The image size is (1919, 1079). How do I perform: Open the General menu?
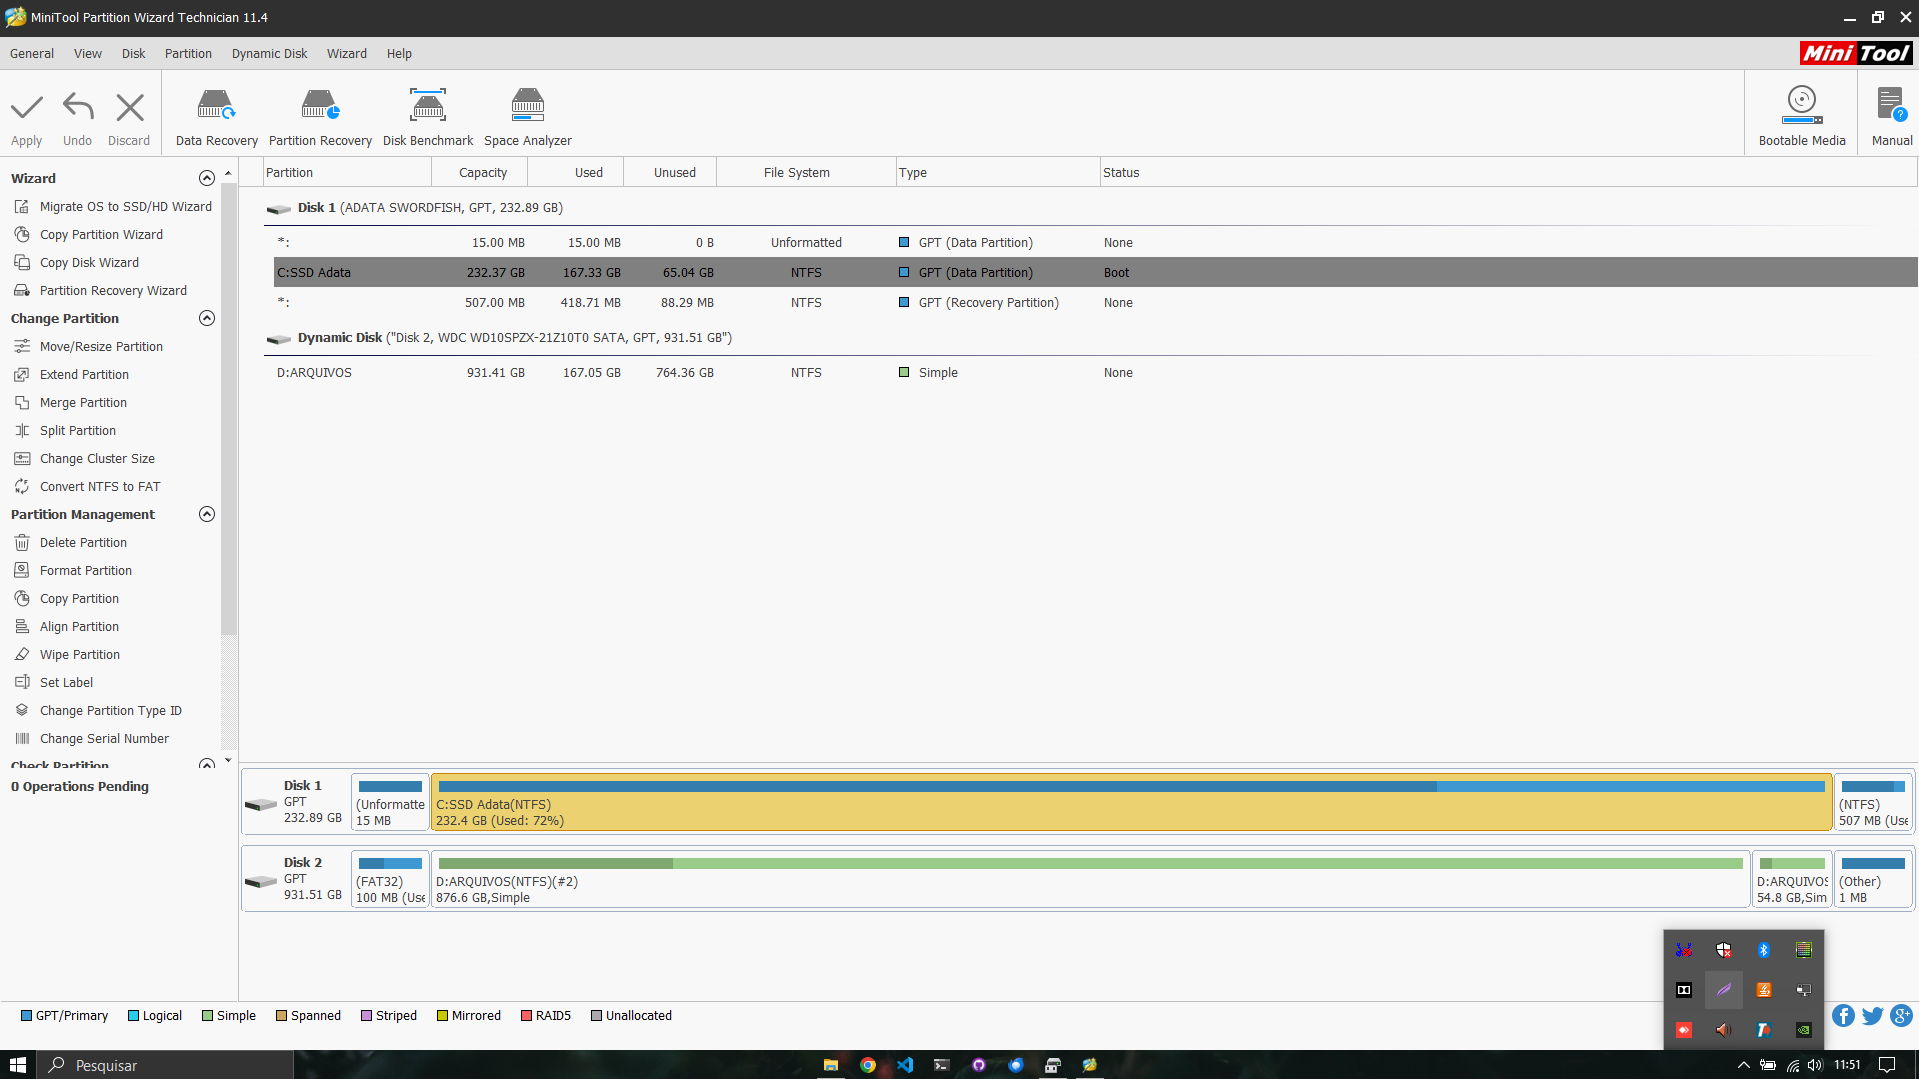coord(32,54)
